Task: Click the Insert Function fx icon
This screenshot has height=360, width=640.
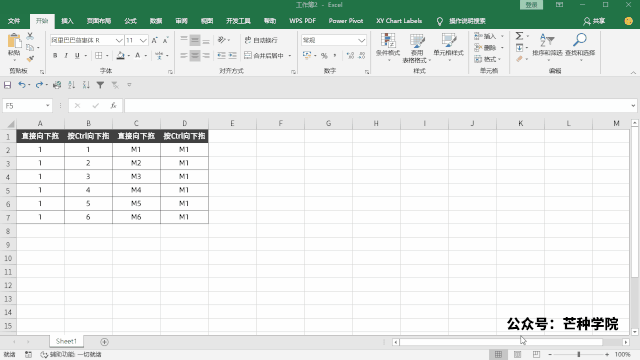Action: click(x=113, y=106)
